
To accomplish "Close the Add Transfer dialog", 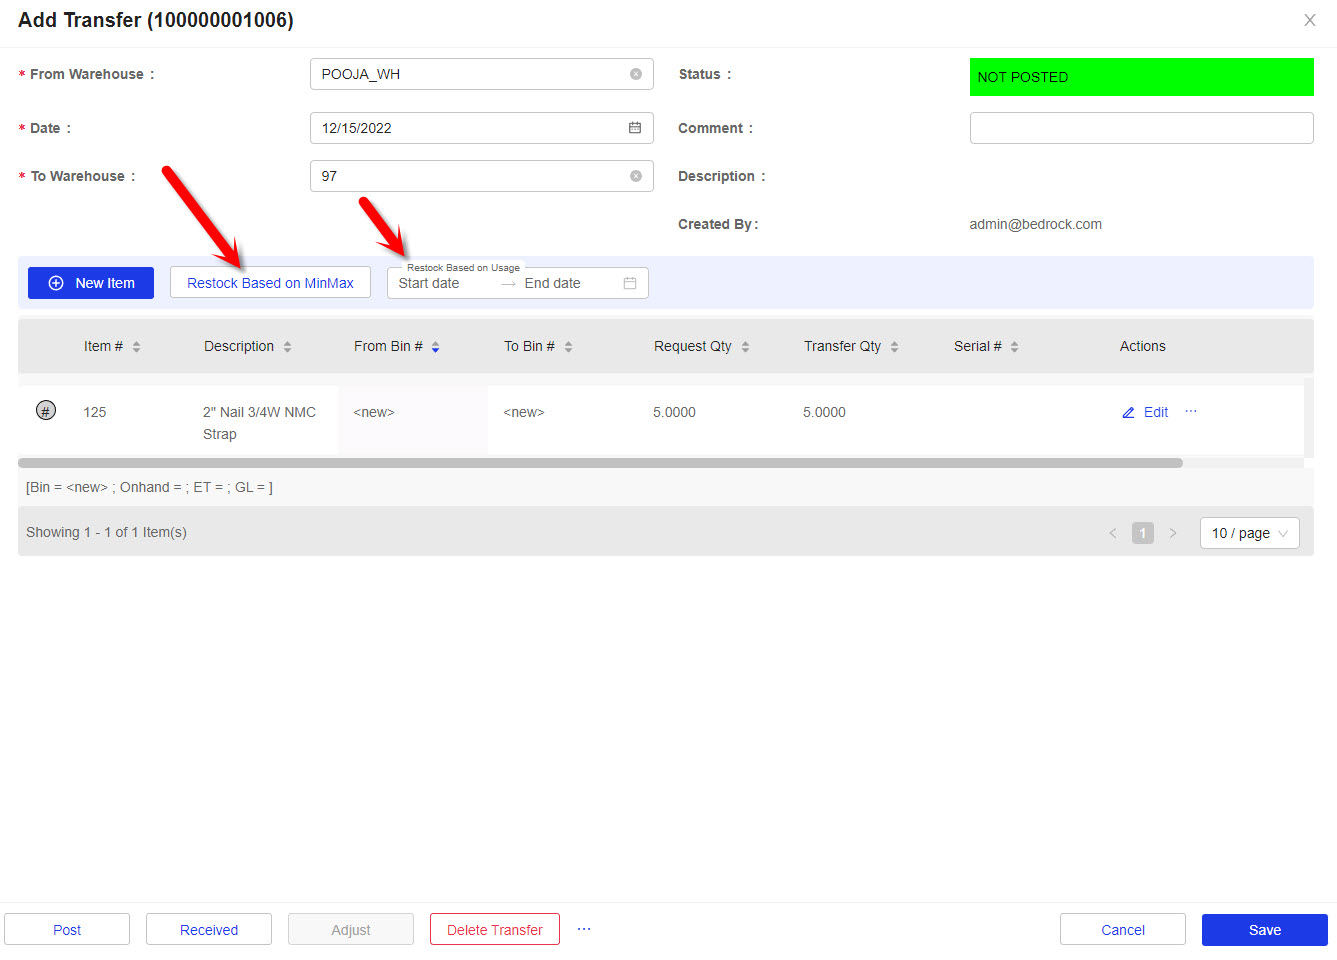I will 1309,20.
